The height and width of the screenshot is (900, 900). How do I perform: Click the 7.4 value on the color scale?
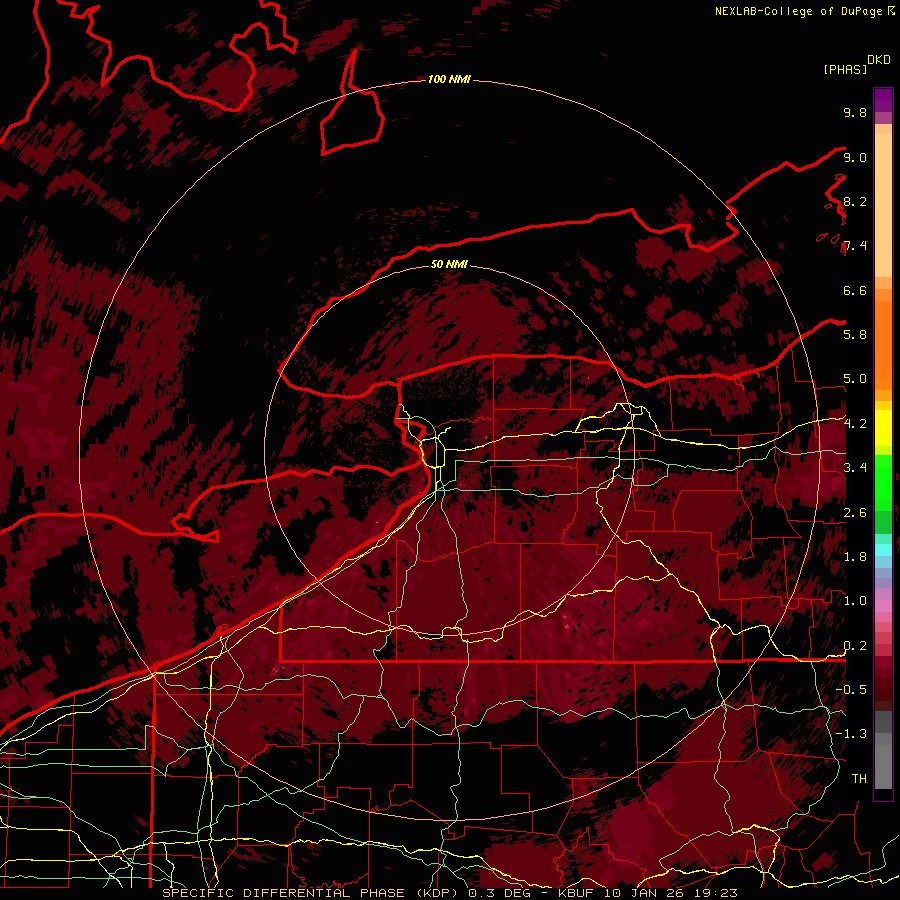(x=855, y=246)
